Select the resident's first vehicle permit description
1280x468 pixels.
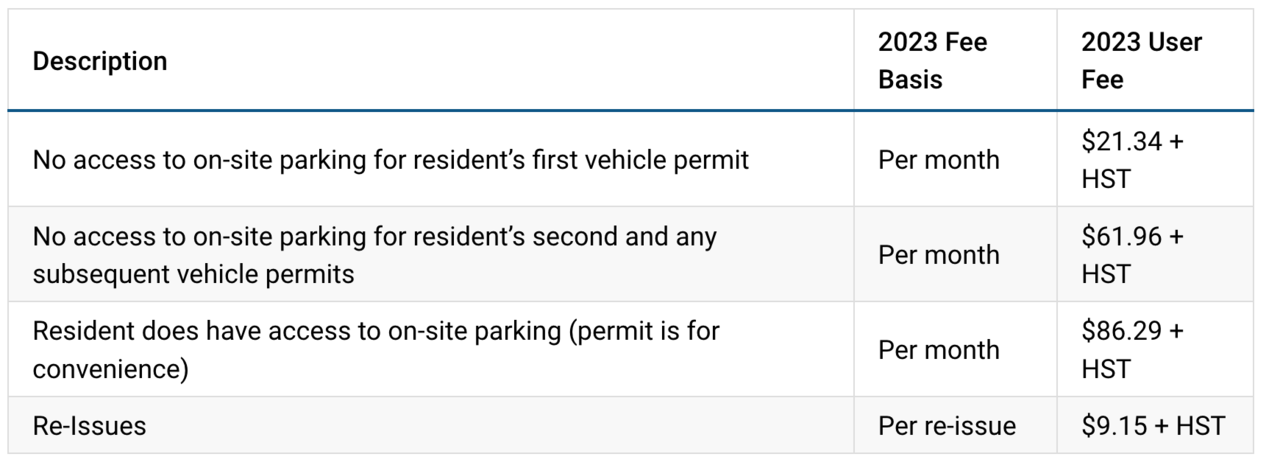391,160
